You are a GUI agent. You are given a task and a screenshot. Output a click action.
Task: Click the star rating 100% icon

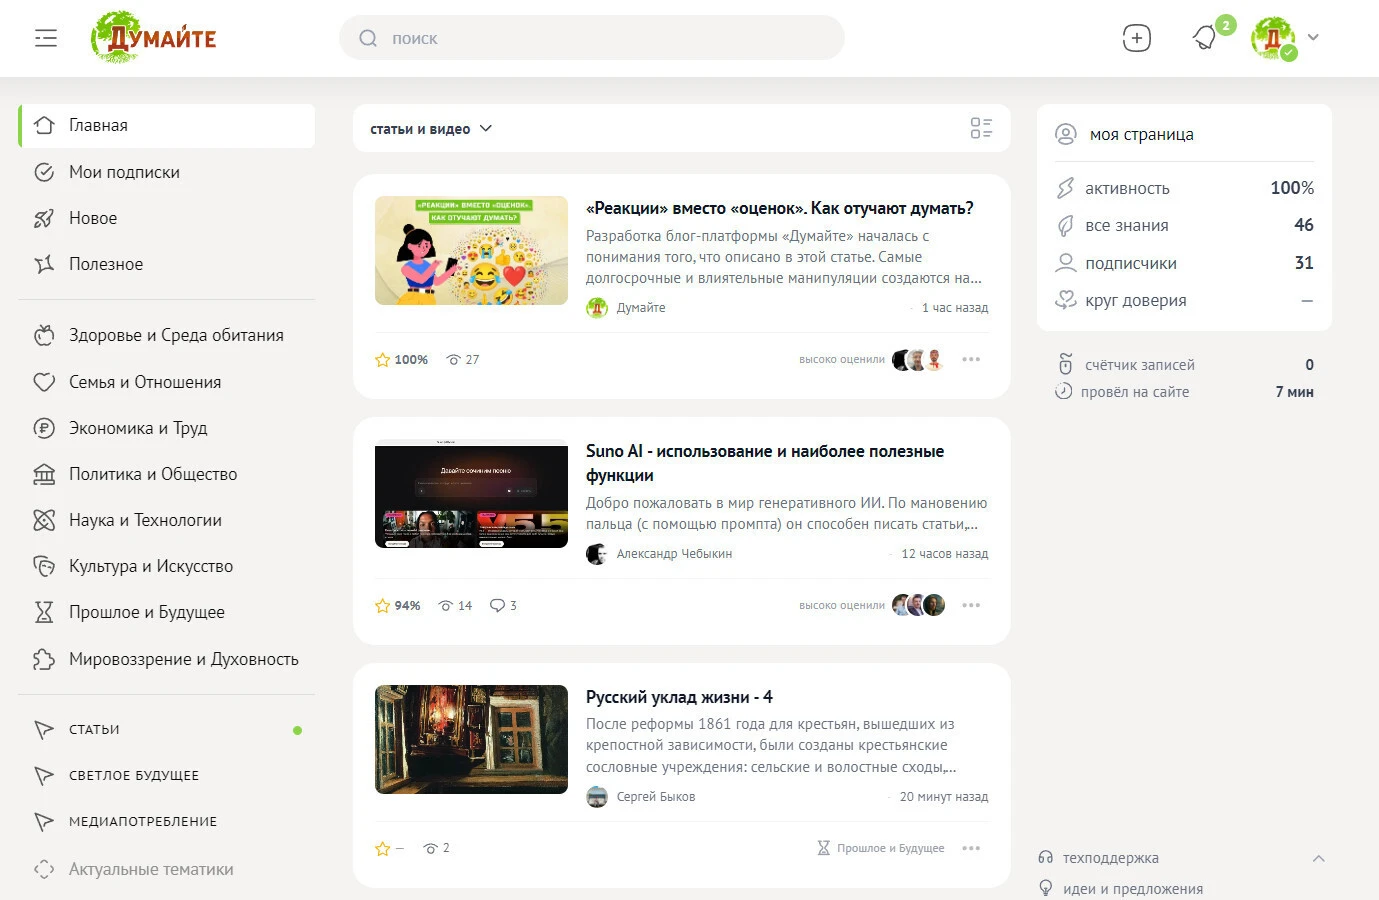(x=382, y=360)
